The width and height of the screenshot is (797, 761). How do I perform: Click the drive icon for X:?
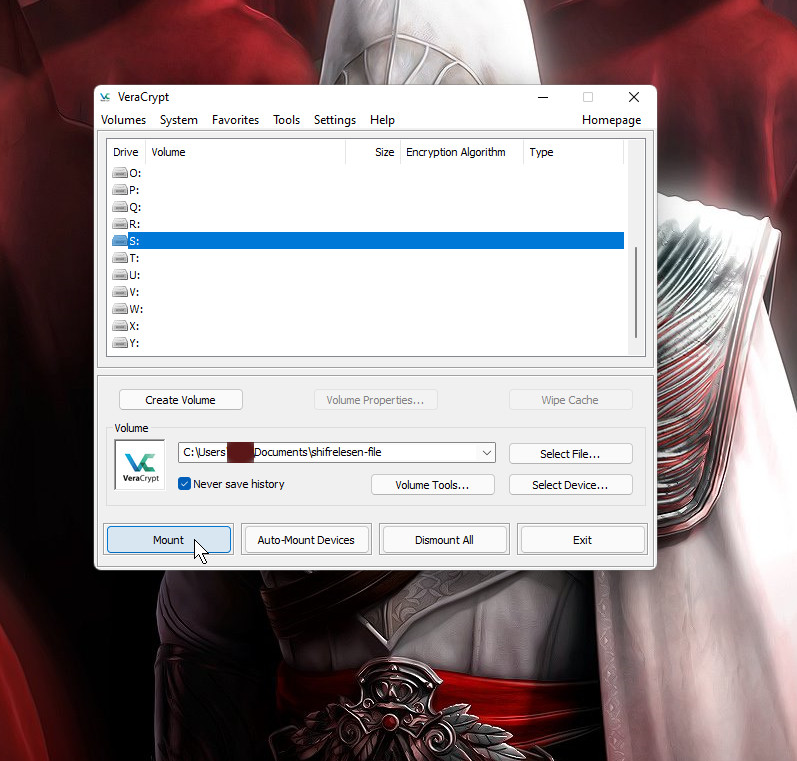point(119,326)
